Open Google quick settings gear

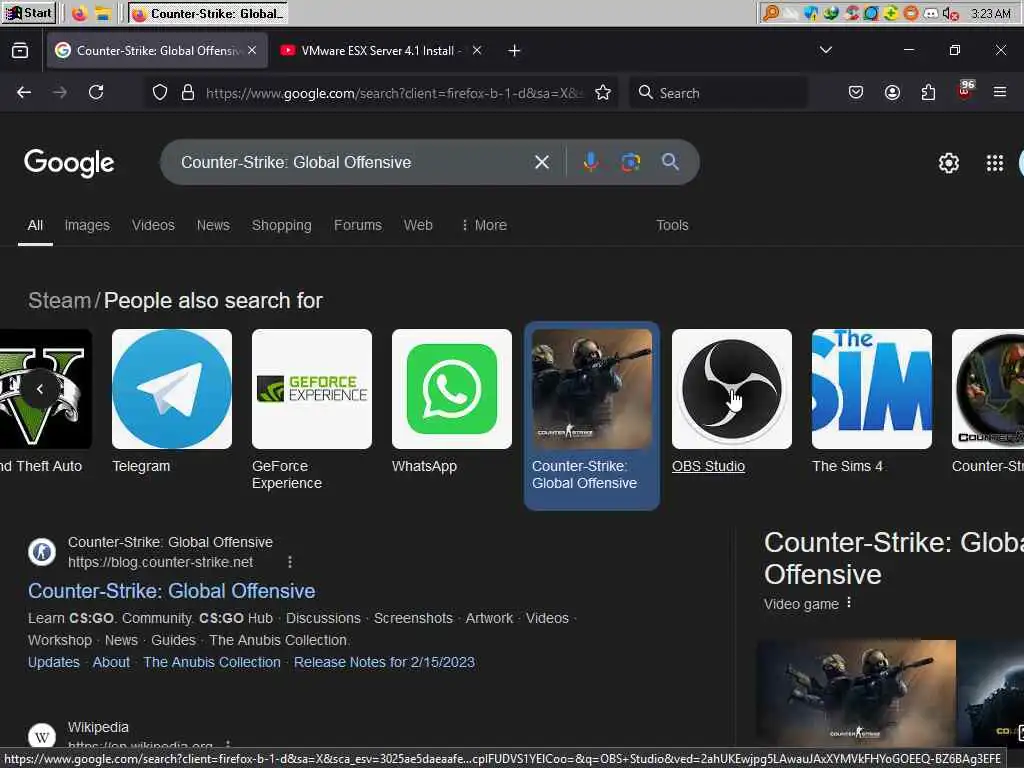tap(948, 163)
